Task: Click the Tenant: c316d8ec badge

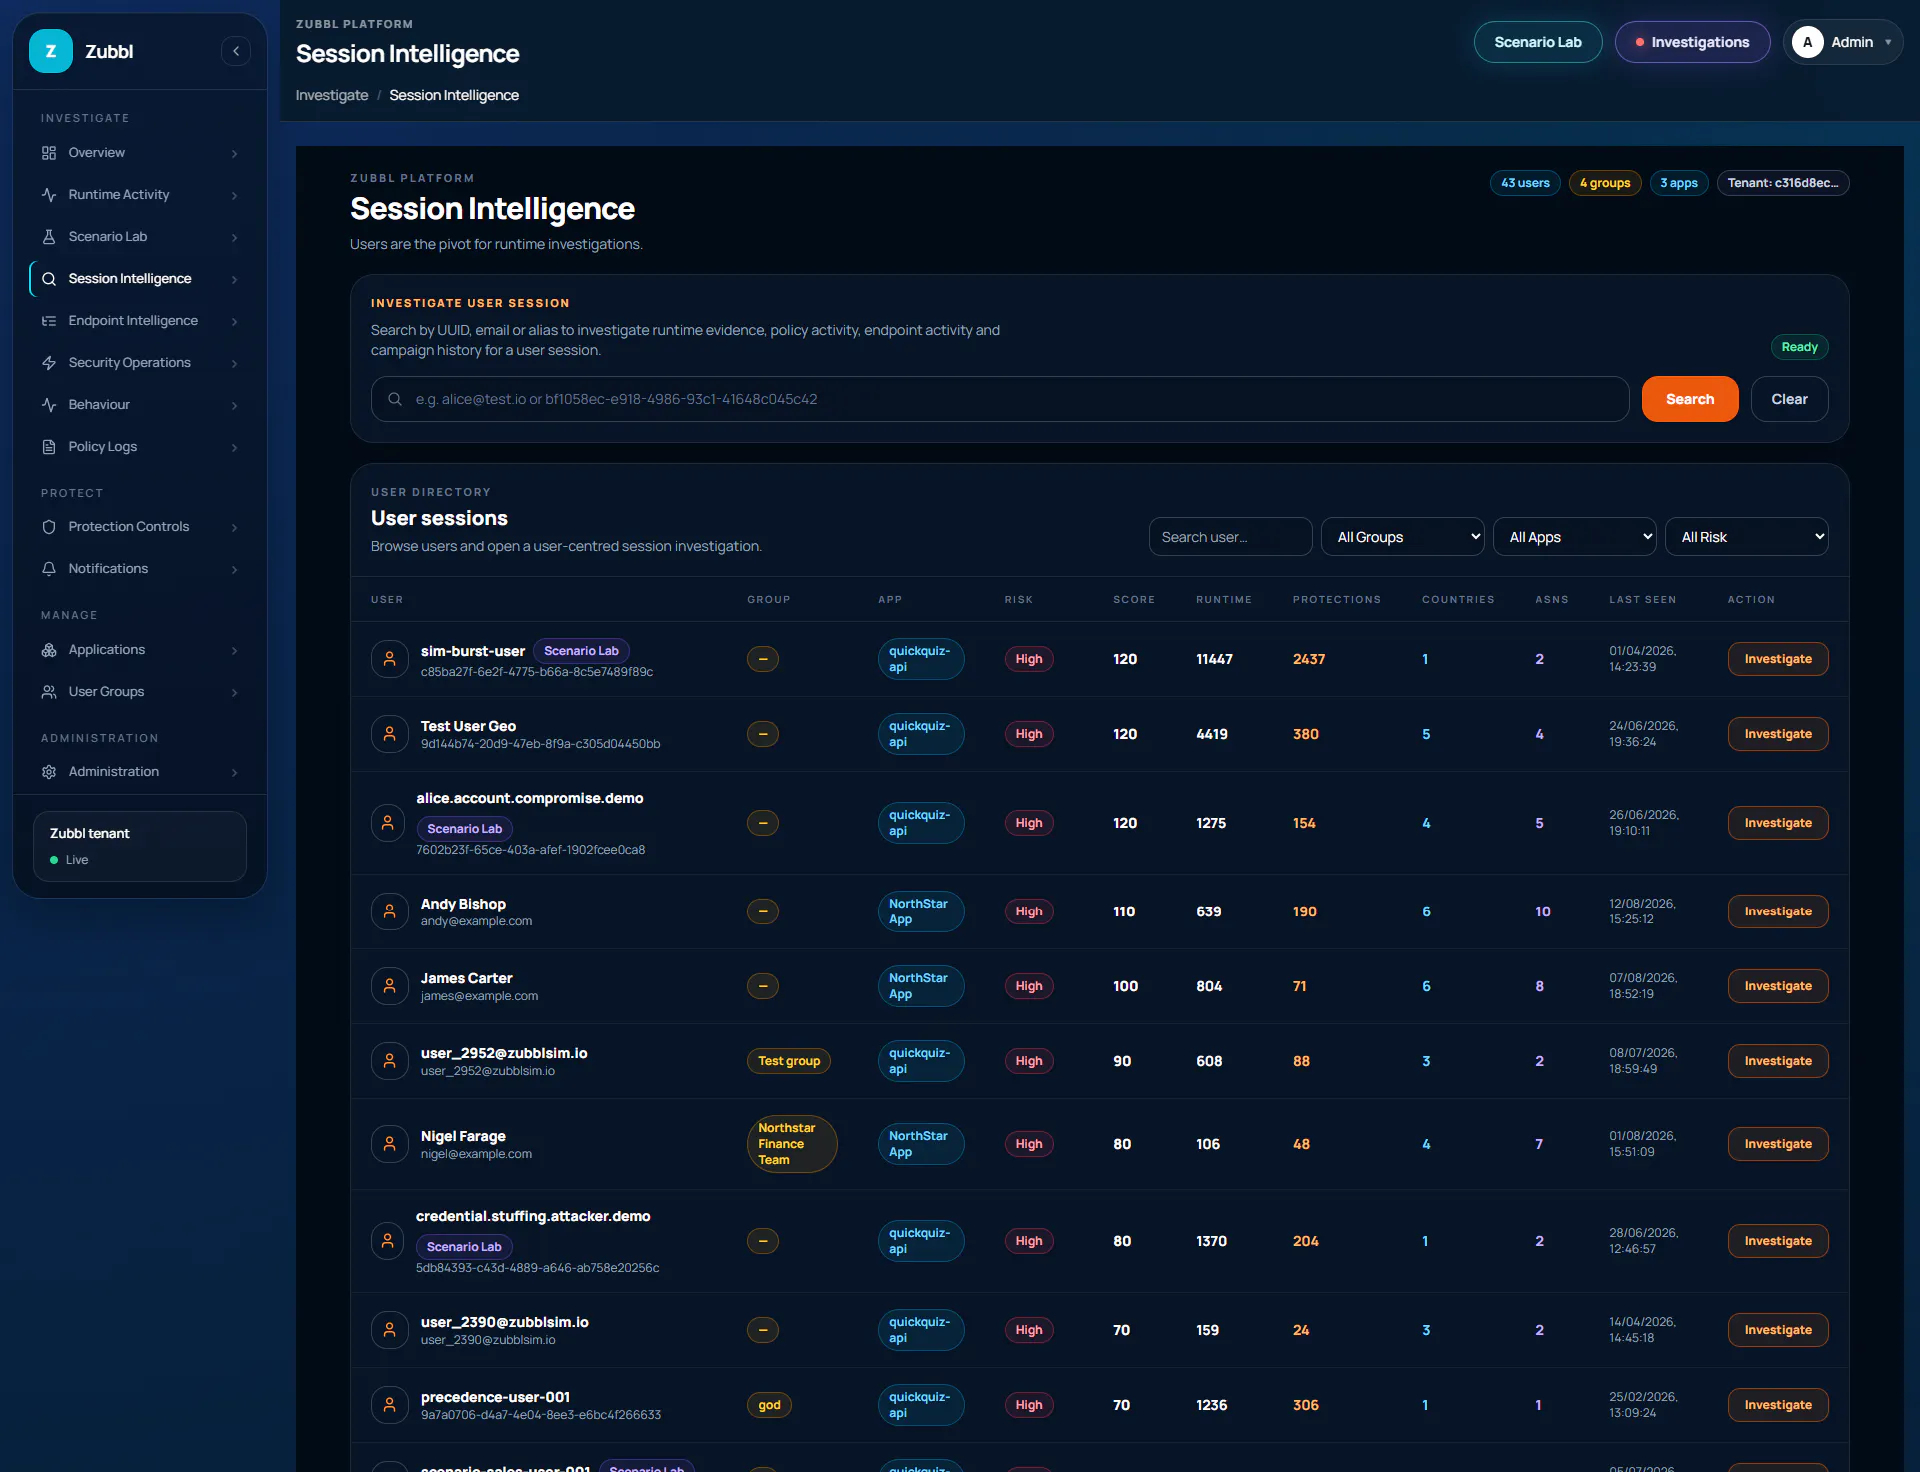Action: 1783,183
